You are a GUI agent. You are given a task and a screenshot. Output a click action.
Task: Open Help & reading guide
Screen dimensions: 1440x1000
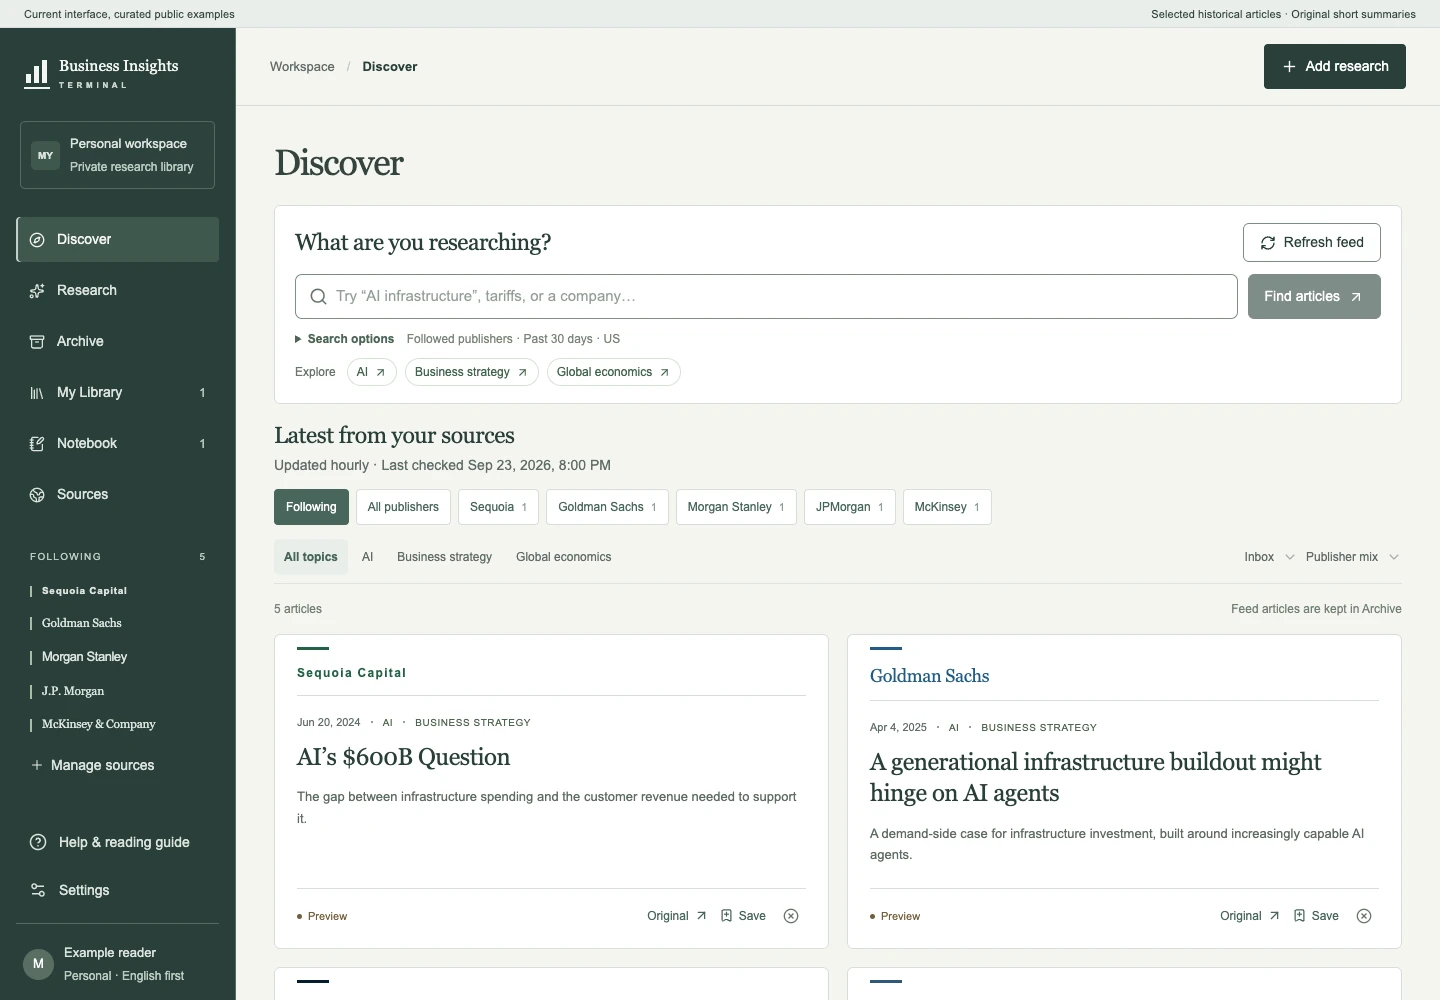[x=118, y=843]
